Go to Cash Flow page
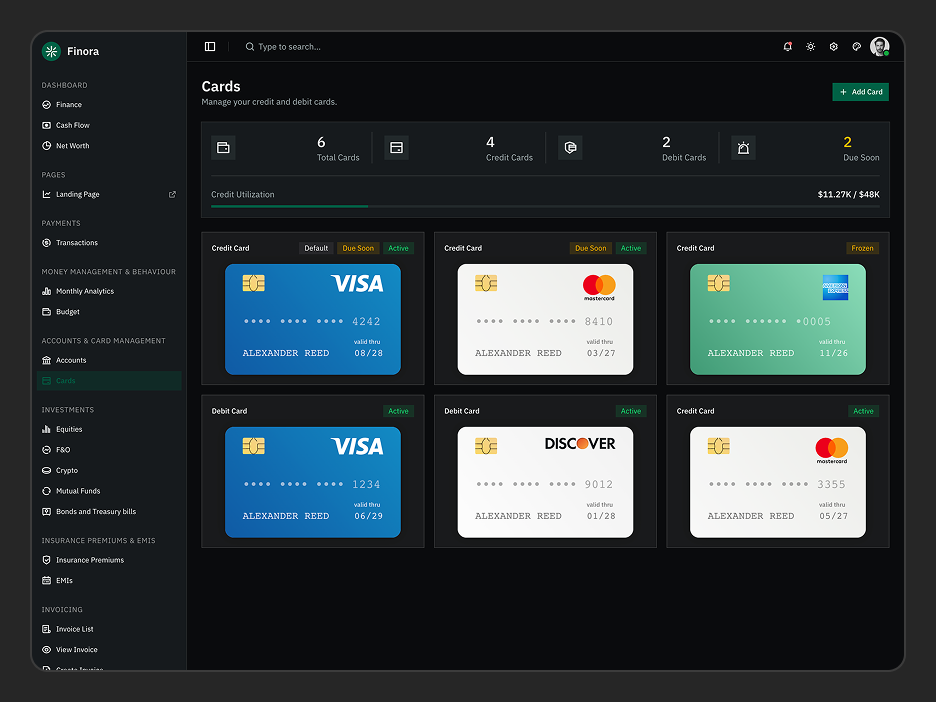Image resolution: width=936 pixels, height=702 pixels. point(109,125)
